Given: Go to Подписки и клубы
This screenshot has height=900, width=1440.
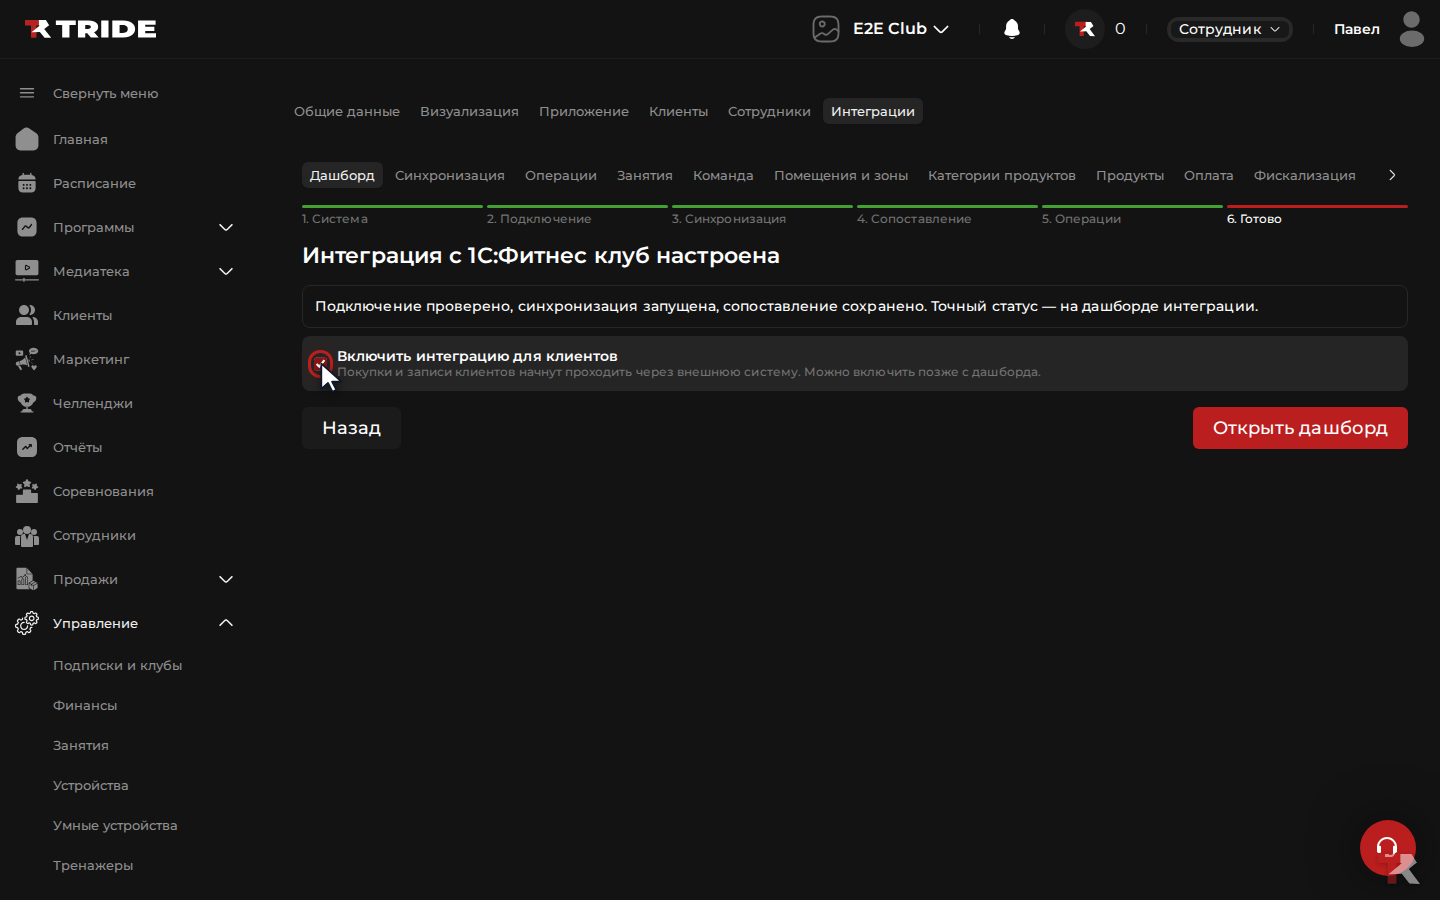Looking at the screenshot, I should click(117, 665).
